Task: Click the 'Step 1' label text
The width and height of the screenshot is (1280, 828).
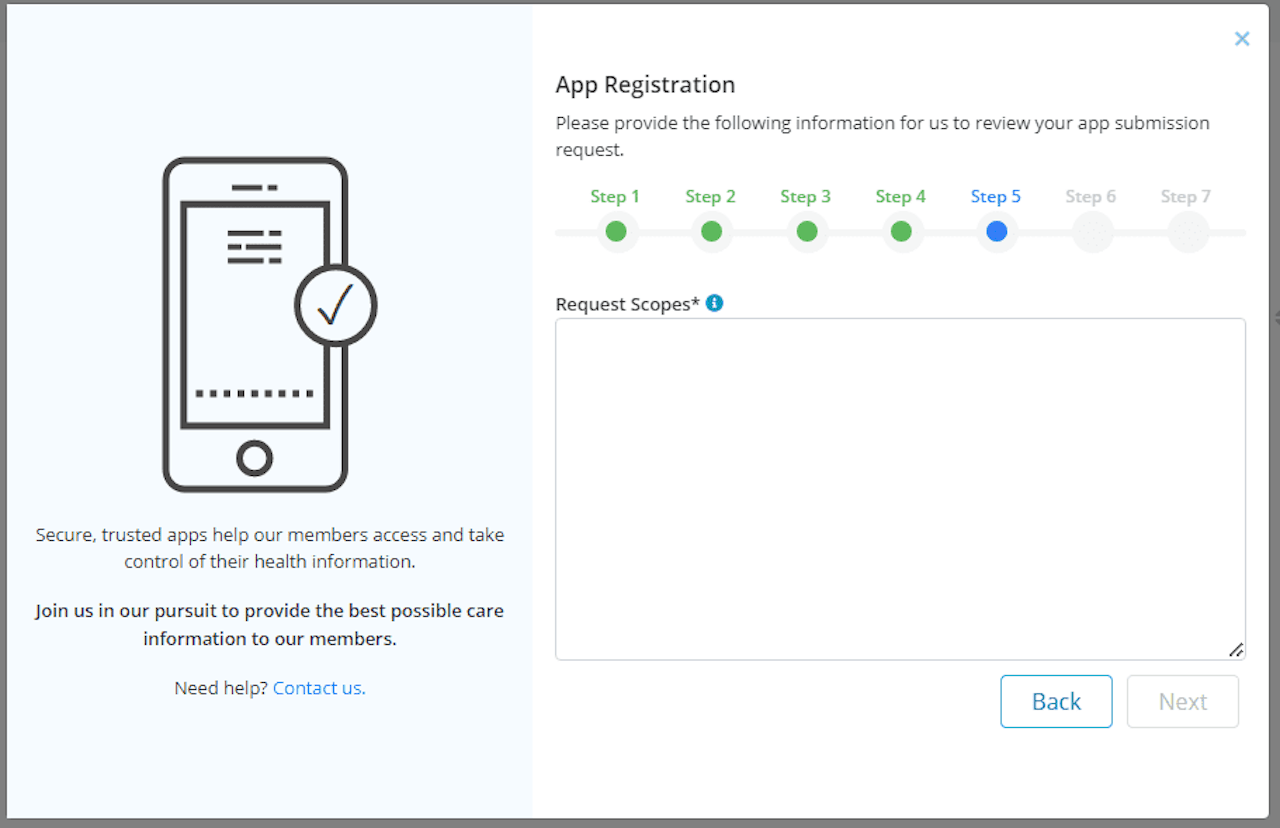Action: 615,196
